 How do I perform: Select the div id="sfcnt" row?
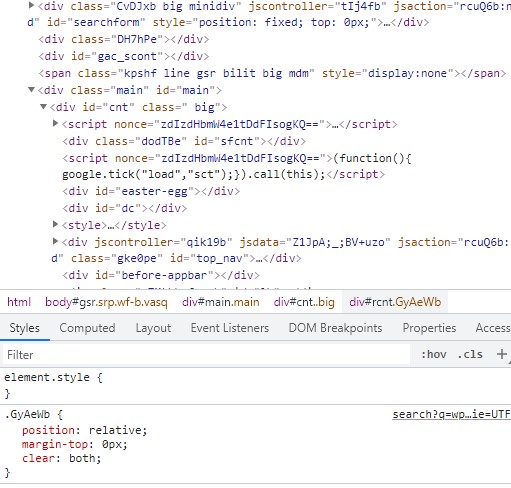tap(184, 141)
